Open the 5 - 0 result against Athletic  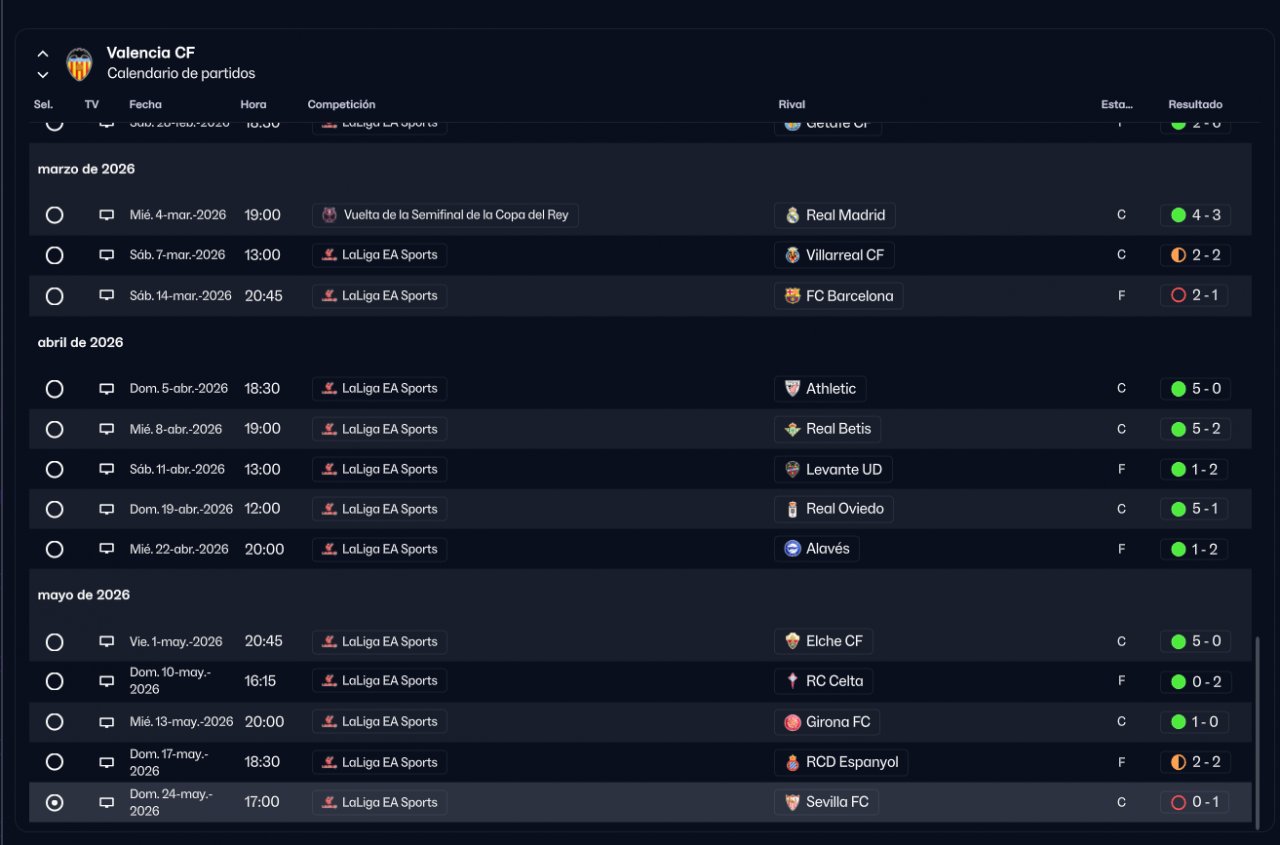(1195, 389)
